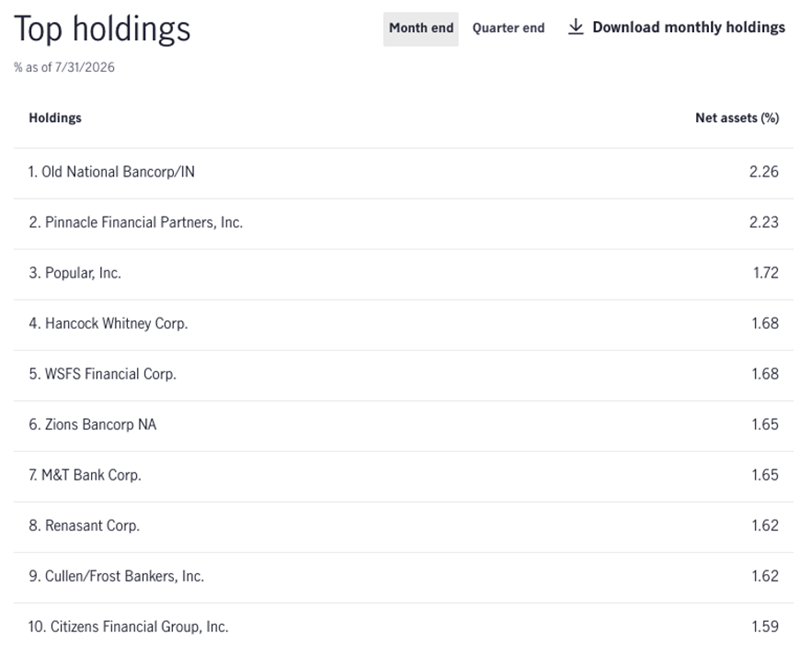The width and height of the screenshot is (800, 655).
Task: Select the Zions Bancorp NA holding
Action: click(92, 424)
